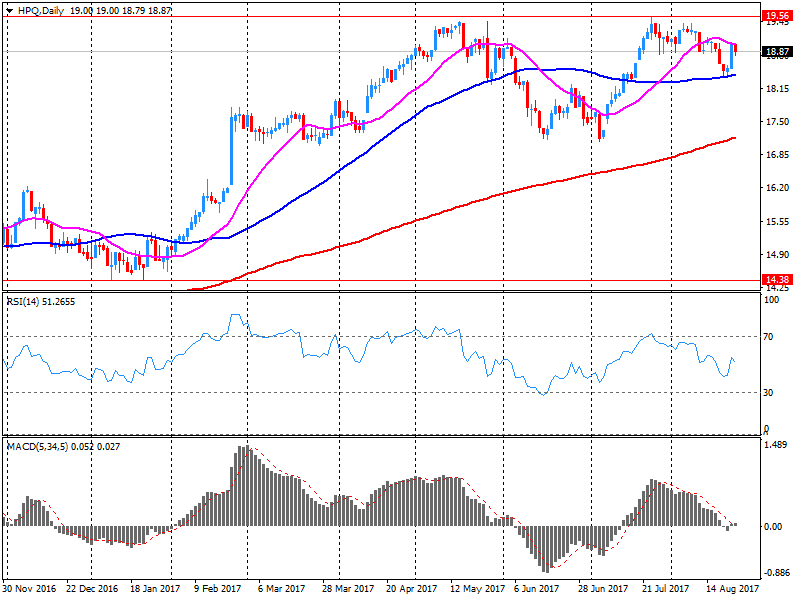800x600 pixels.
Task: Click the 20 Apr 2017 date label
Action: pyautogui.click(x=411, y=588)
